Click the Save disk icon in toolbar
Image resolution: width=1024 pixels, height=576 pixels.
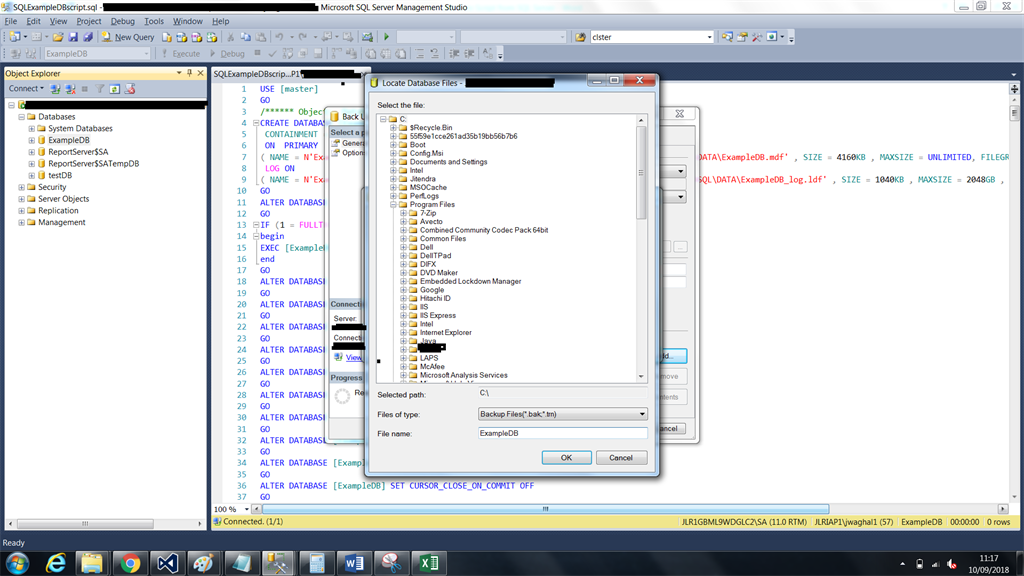click(74, 37)
